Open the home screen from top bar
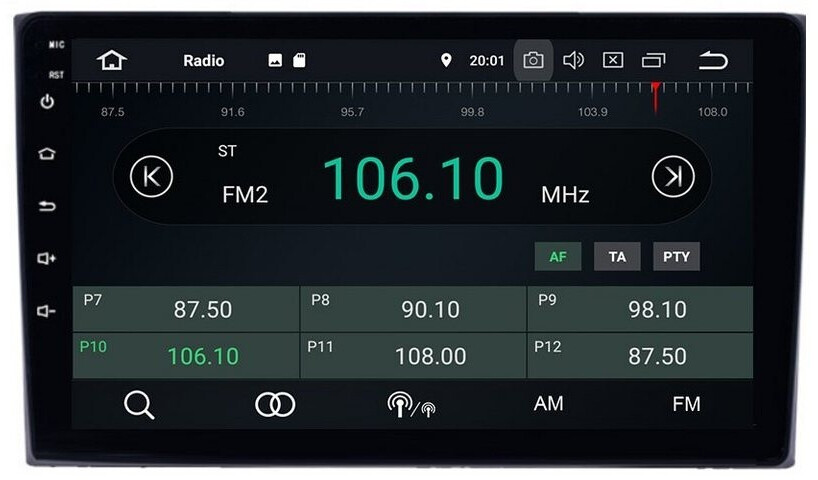The height and width of the screenshot is (480, 818). pos(112,60)
